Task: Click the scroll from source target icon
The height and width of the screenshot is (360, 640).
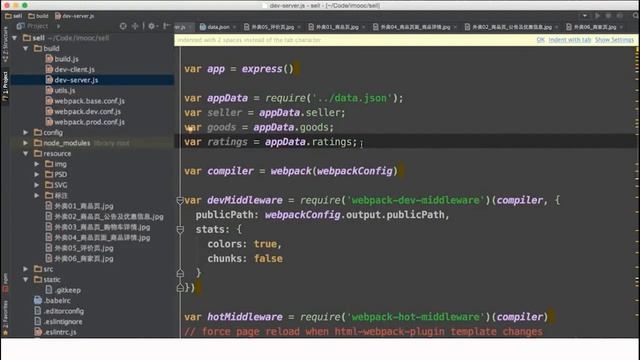Action: (123, 26)
